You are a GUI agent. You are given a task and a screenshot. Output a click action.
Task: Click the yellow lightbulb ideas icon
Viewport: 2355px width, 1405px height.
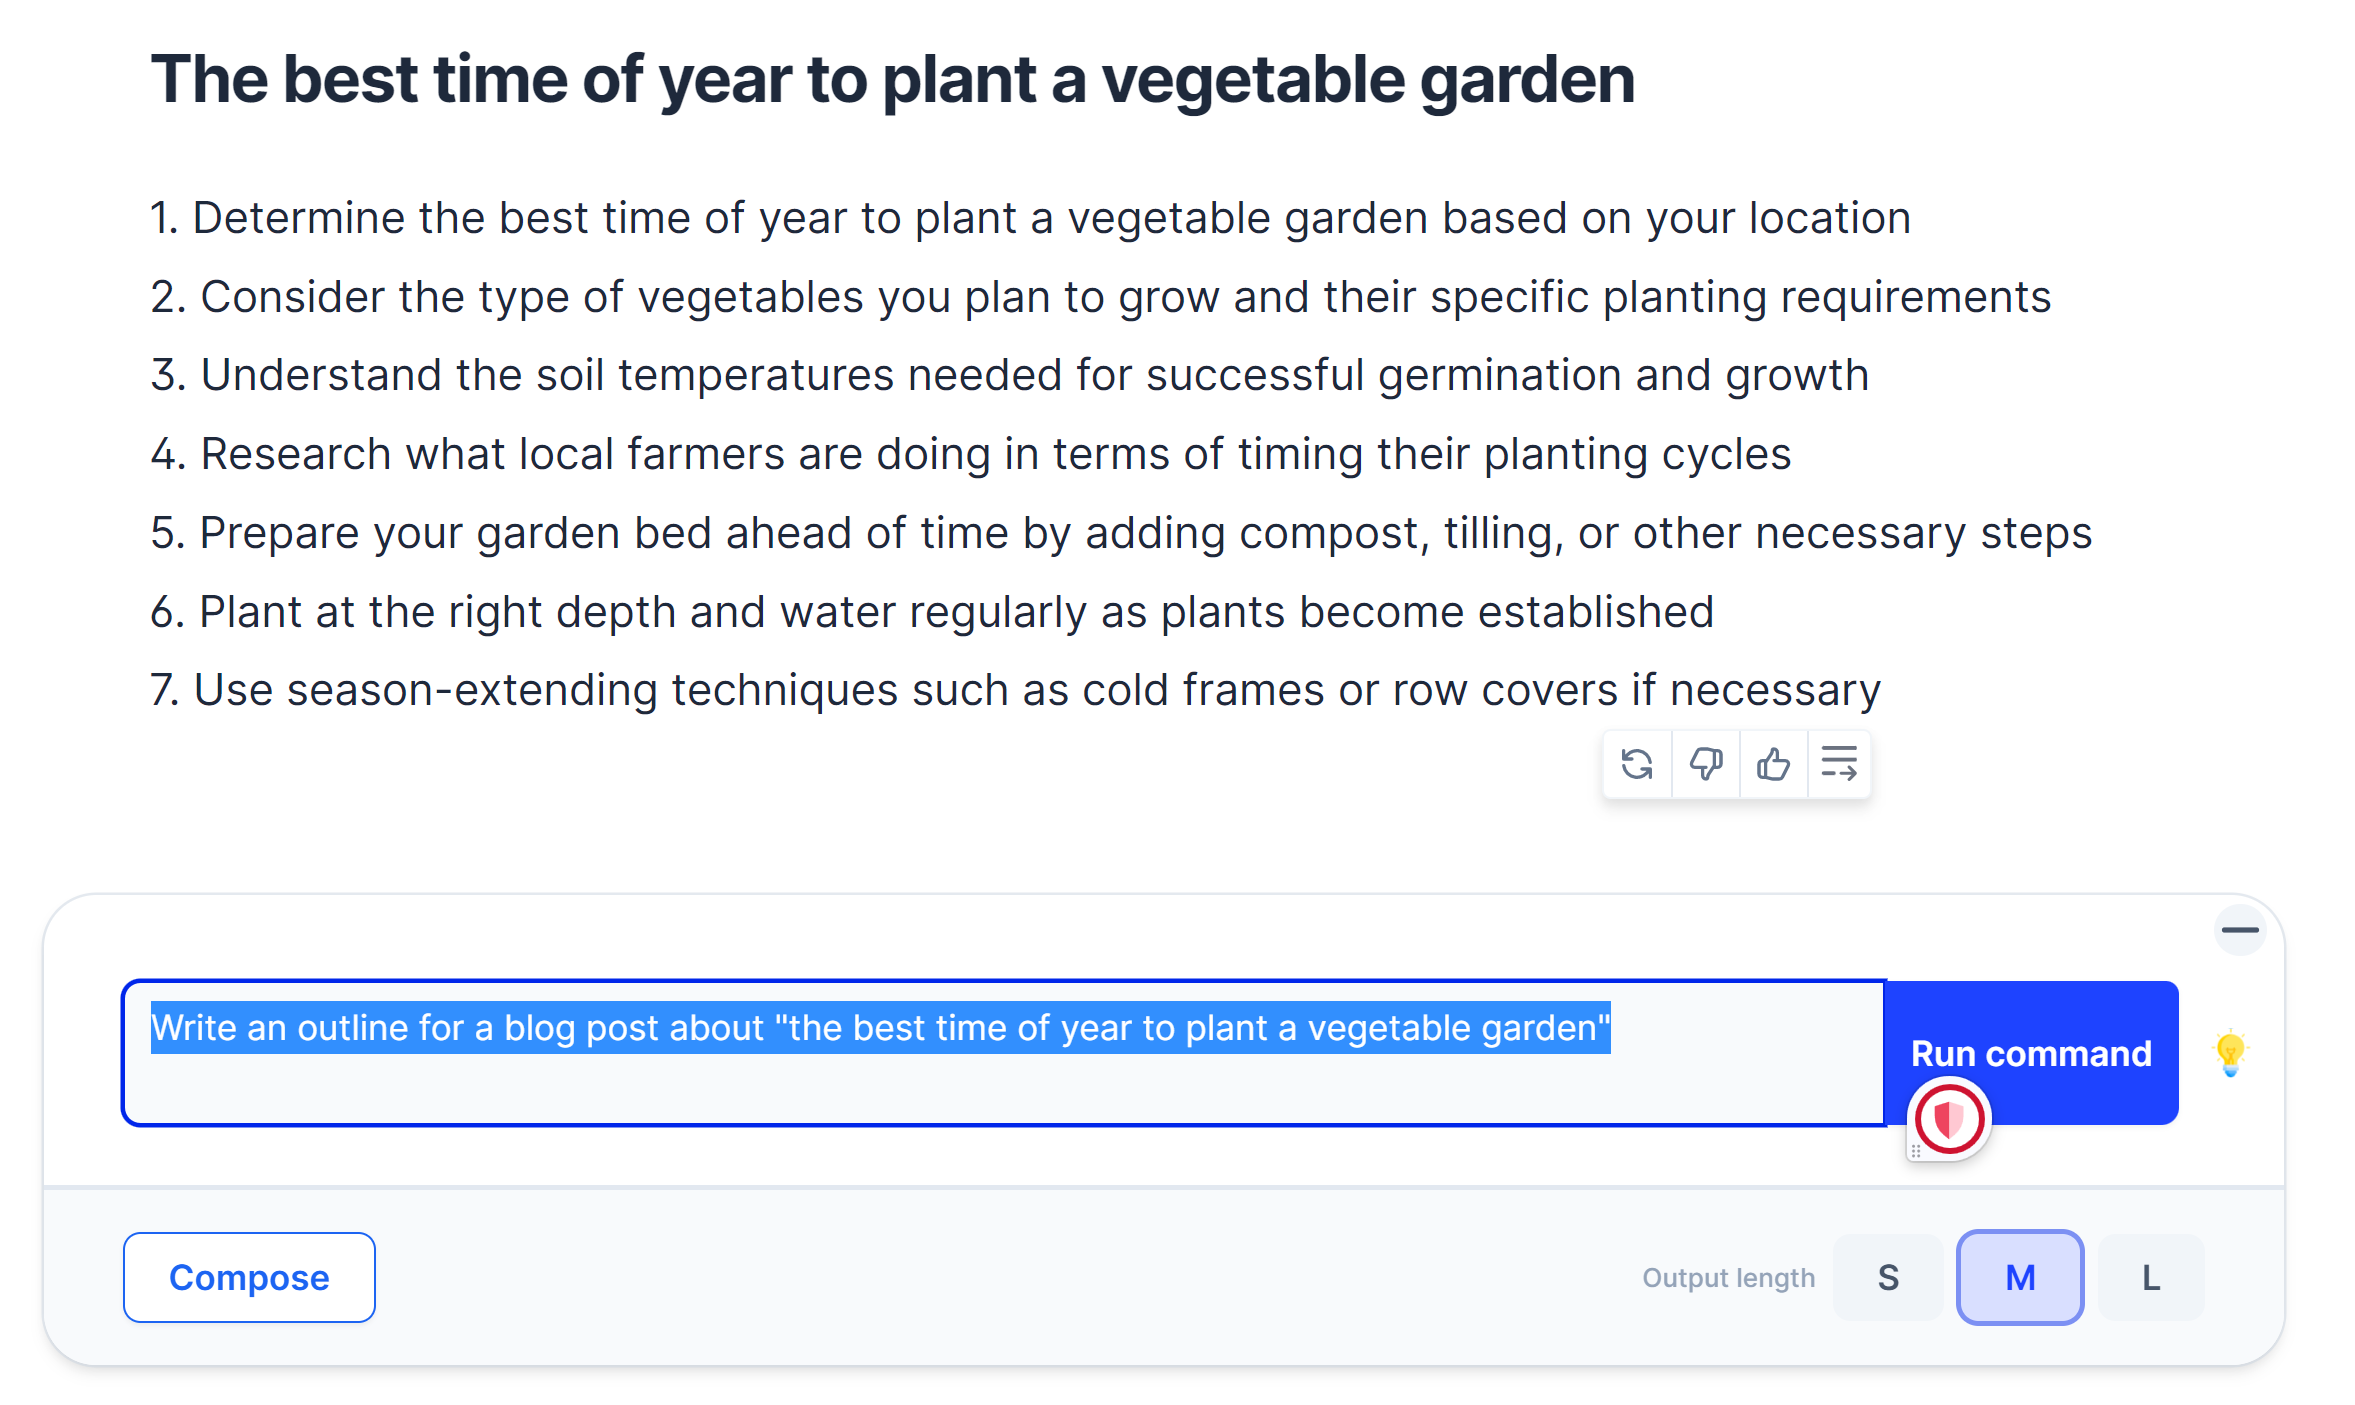(x=2230, y=1053)
